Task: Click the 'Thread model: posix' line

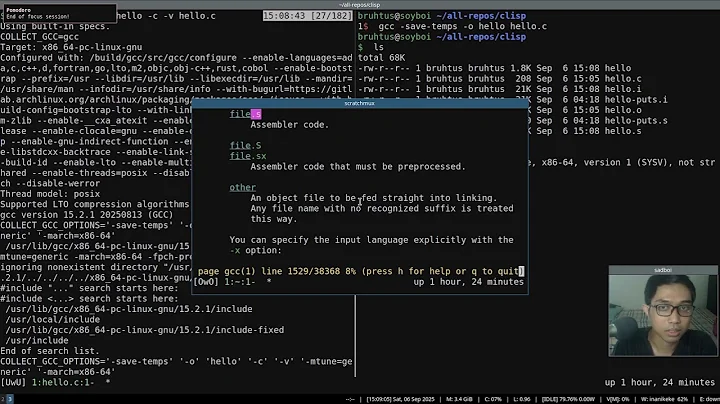Action: pyautogui.click(x=50, y=194)
